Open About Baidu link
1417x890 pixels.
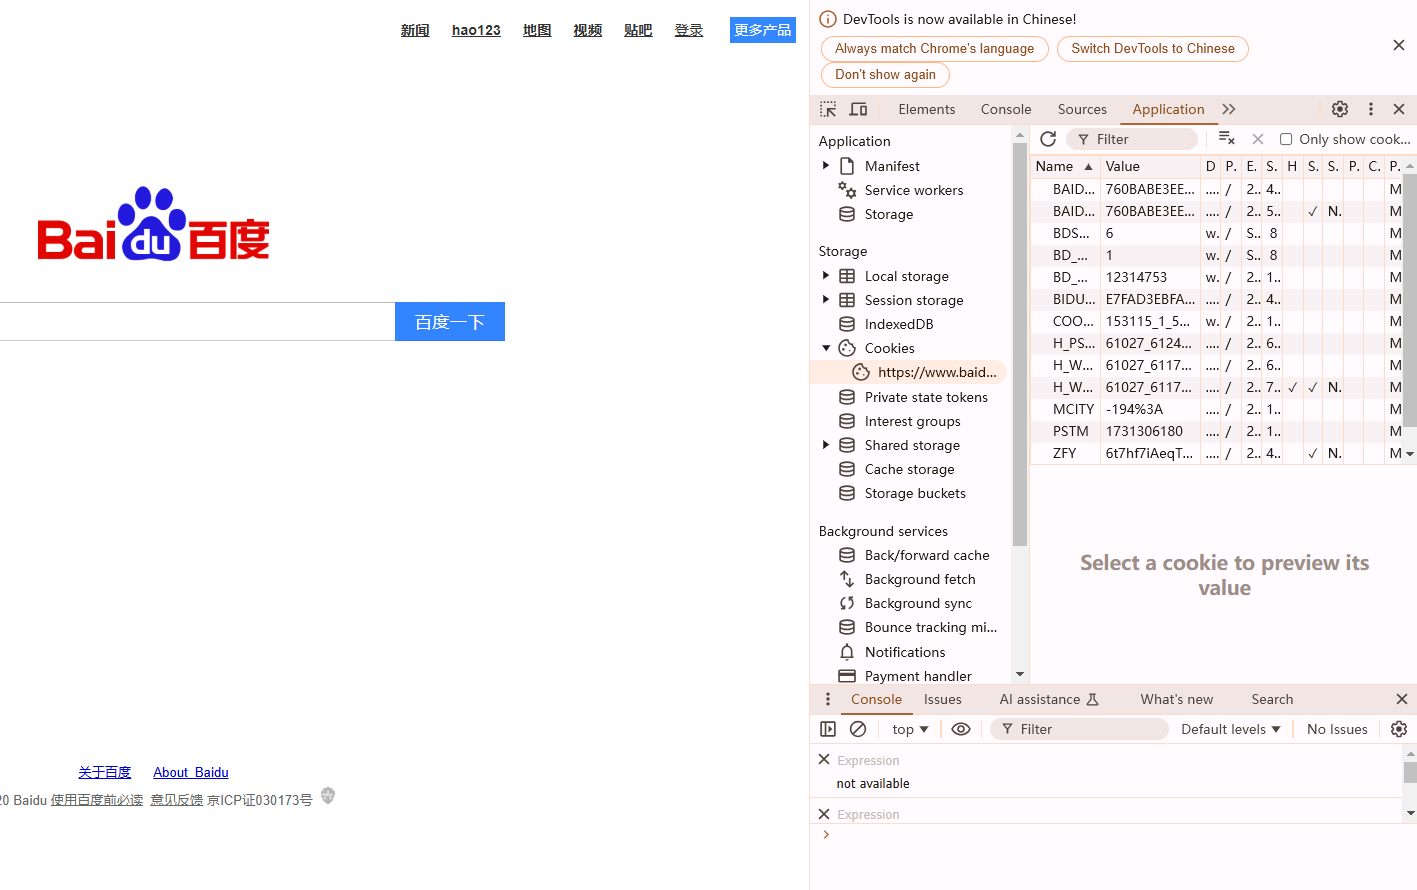[191, 772]
